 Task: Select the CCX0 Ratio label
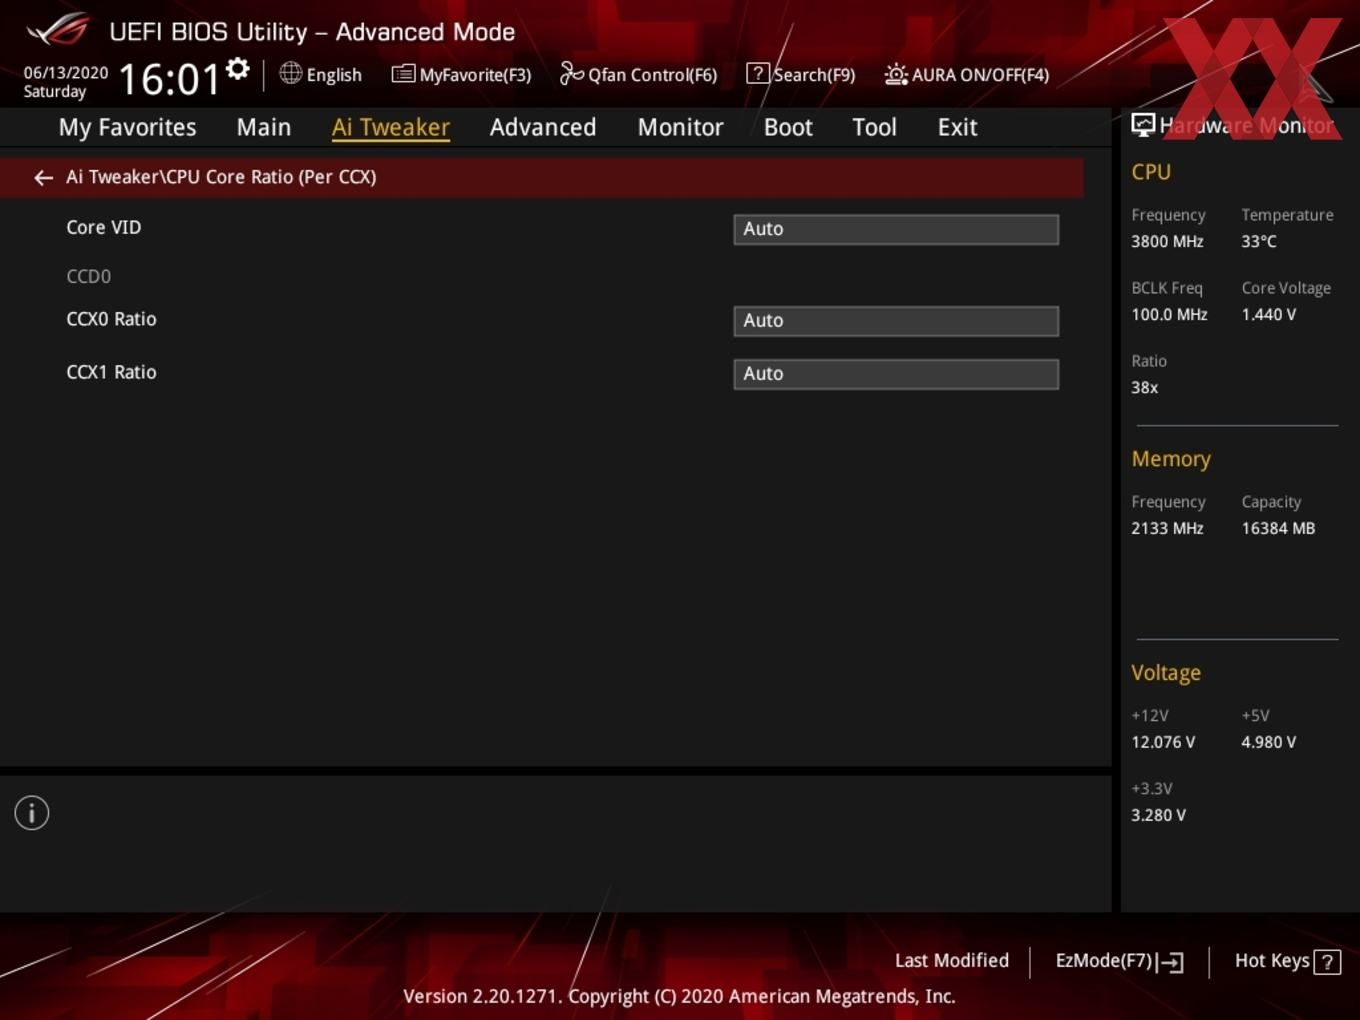coord(111,320)
